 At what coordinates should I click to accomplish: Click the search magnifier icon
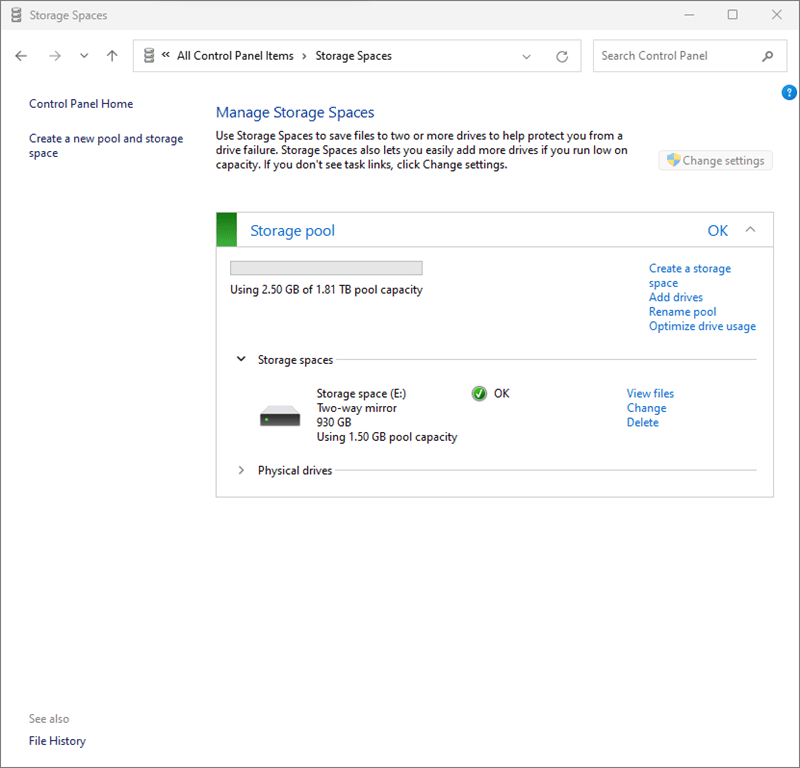[767, 56]
